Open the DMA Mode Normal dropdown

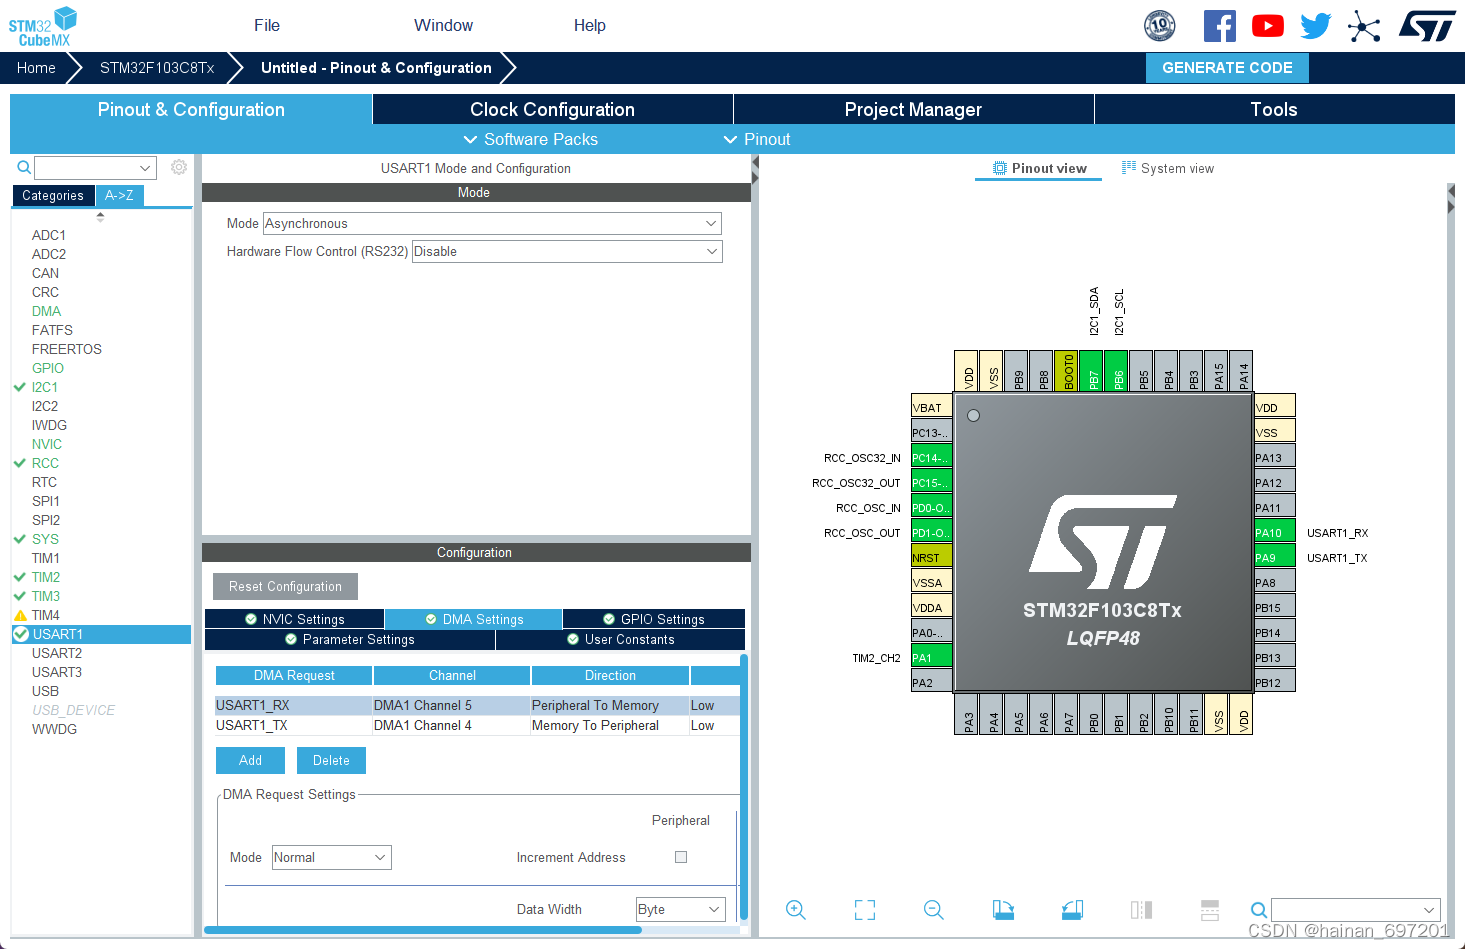point(331,857)
